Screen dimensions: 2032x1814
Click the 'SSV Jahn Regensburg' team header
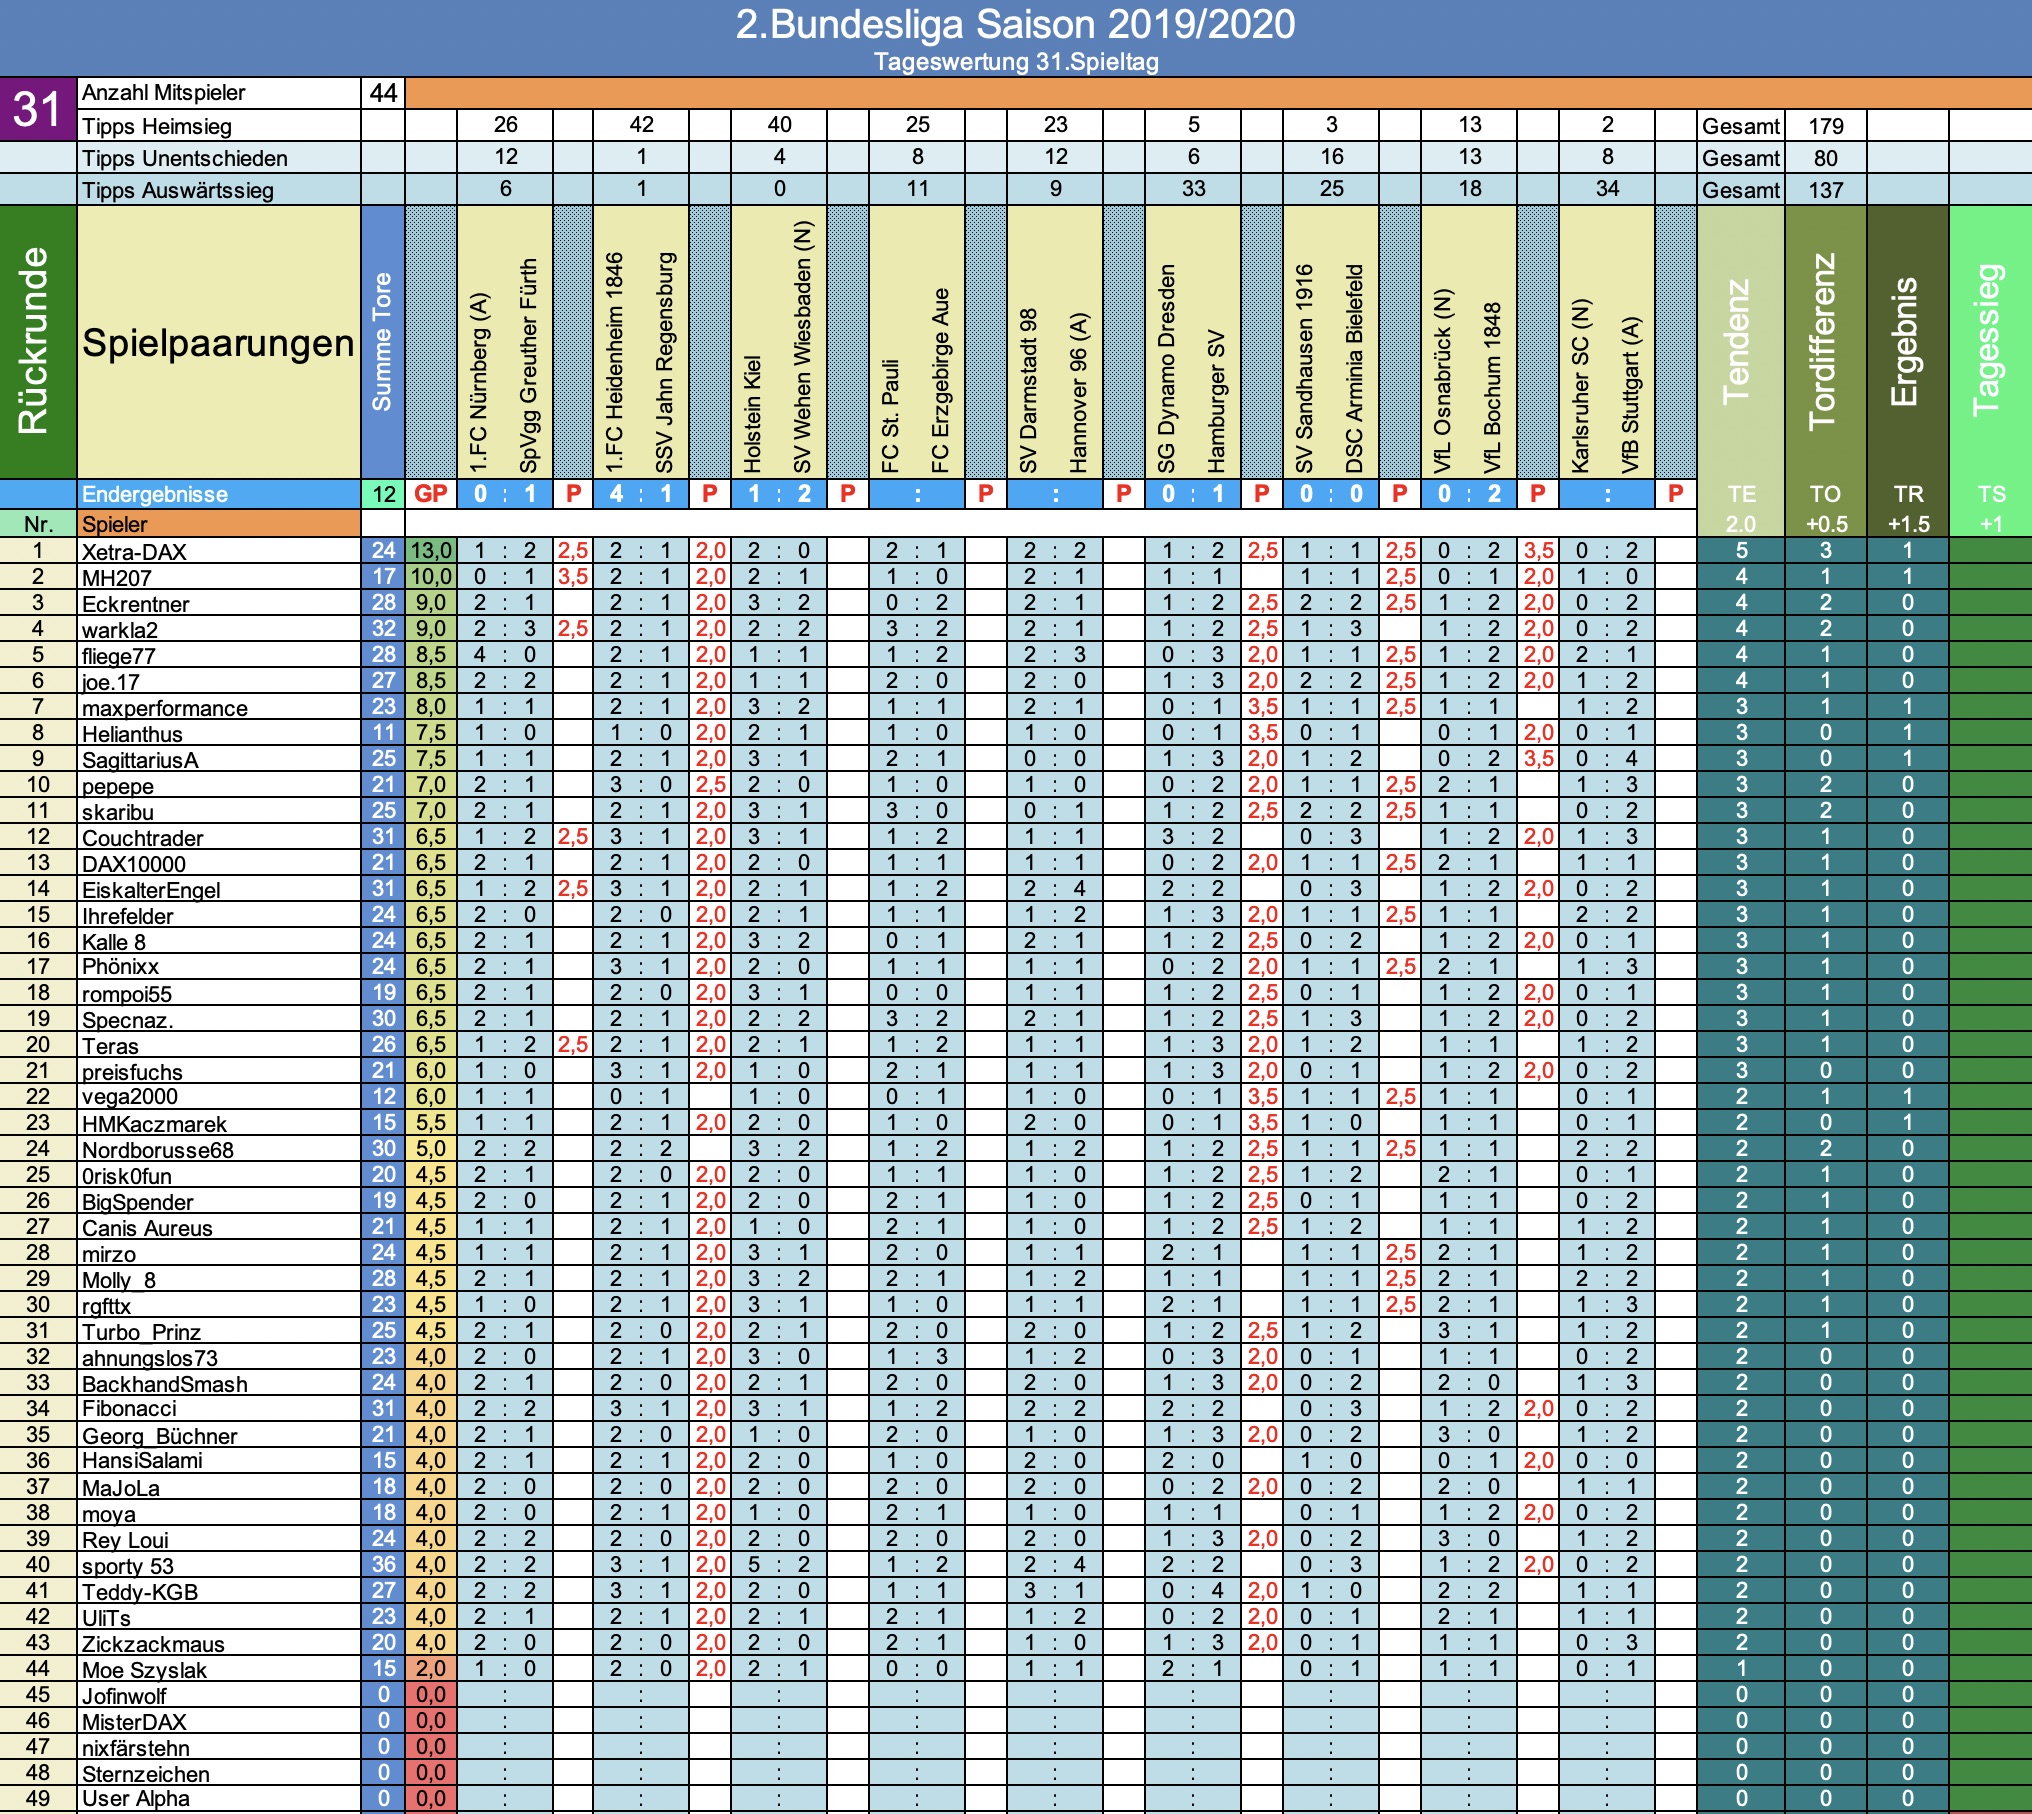click(x=665, y=362)
